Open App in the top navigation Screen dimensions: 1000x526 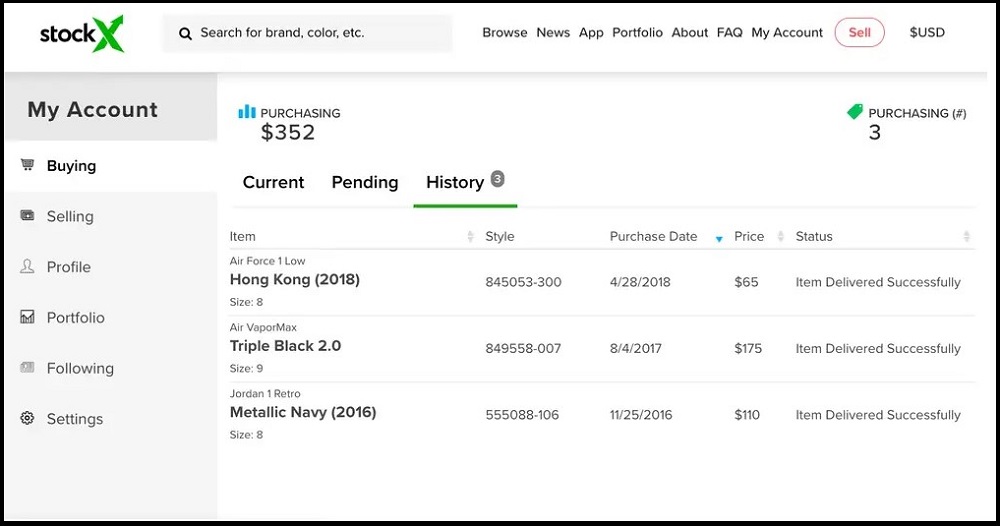tap(591, 33)
